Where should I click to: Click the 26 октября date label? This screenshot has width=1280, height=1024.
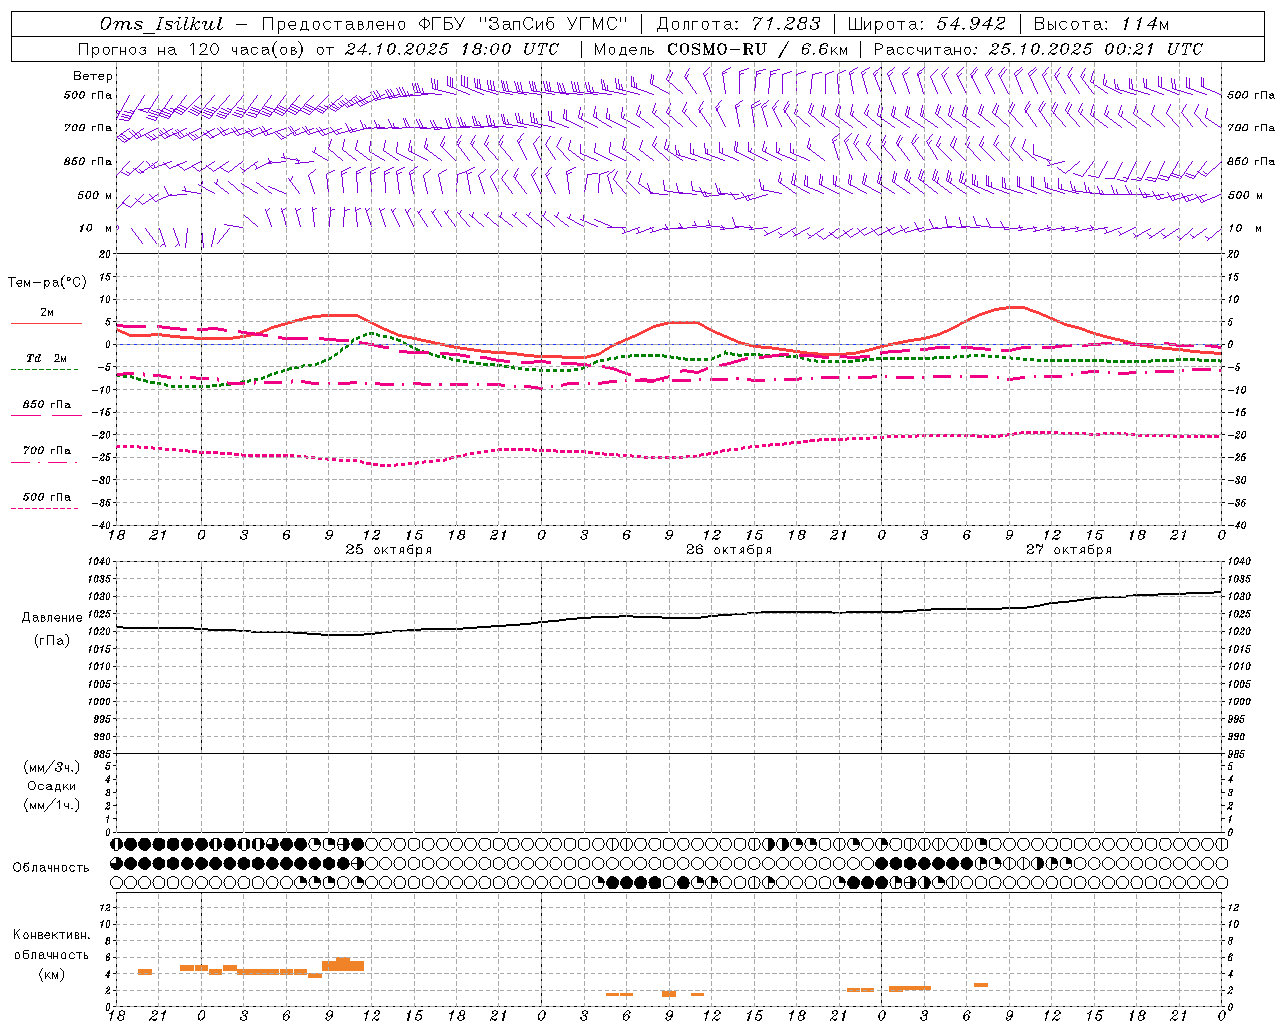coord(729,550)
